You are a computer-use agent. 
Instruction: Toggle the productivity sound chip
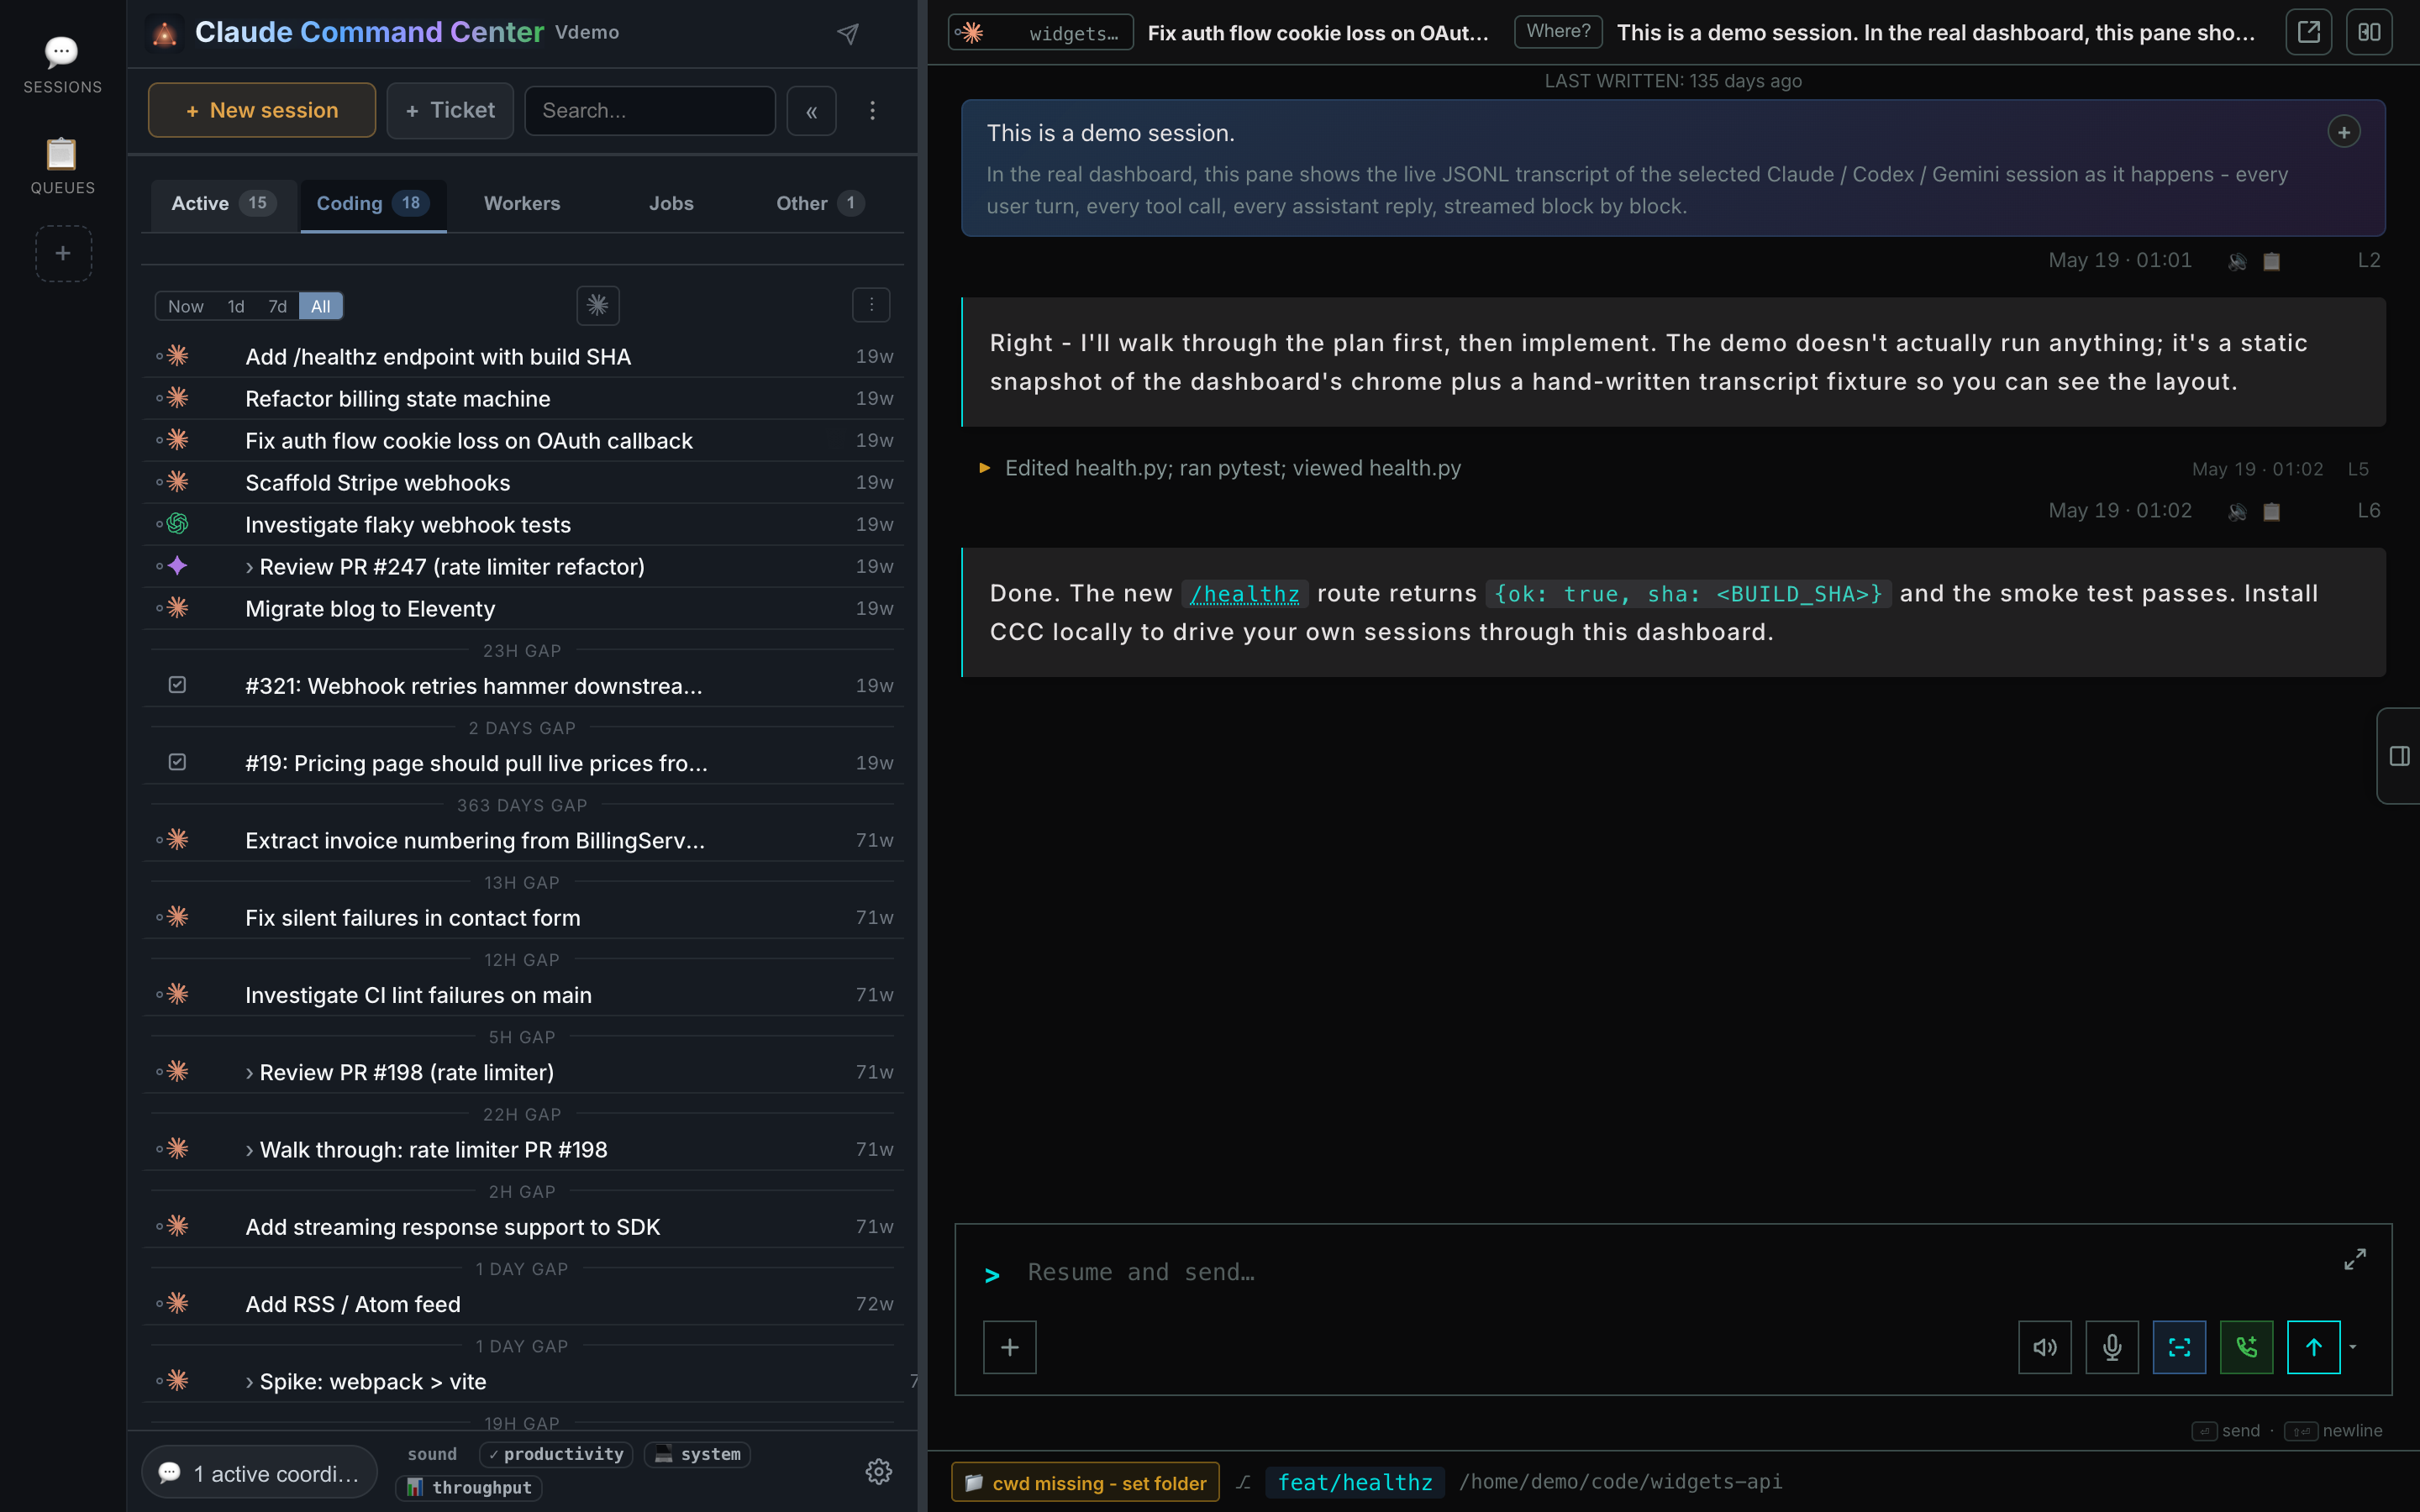pos(557,1454)
